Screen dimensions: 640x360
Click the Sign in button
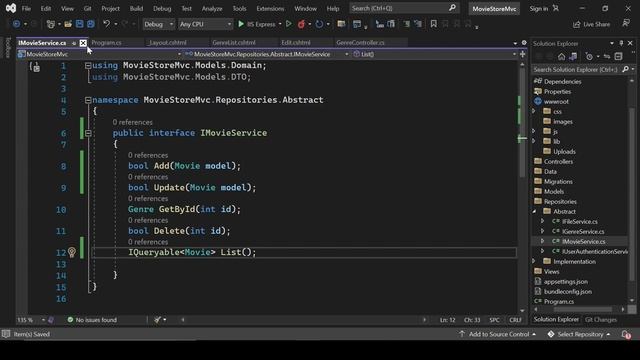[544, 8]
